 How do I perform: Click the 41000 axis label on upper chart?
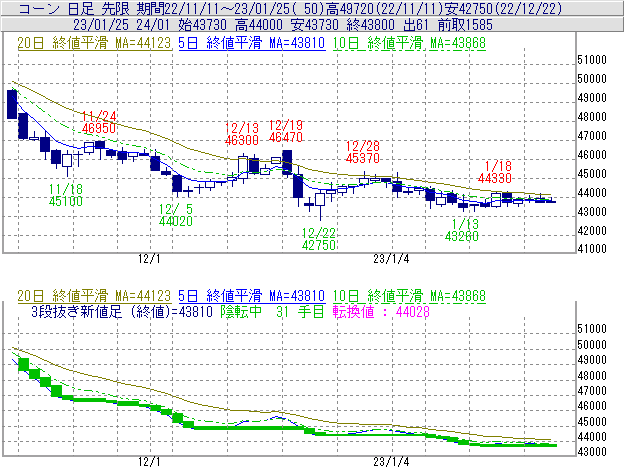(592, 249)
